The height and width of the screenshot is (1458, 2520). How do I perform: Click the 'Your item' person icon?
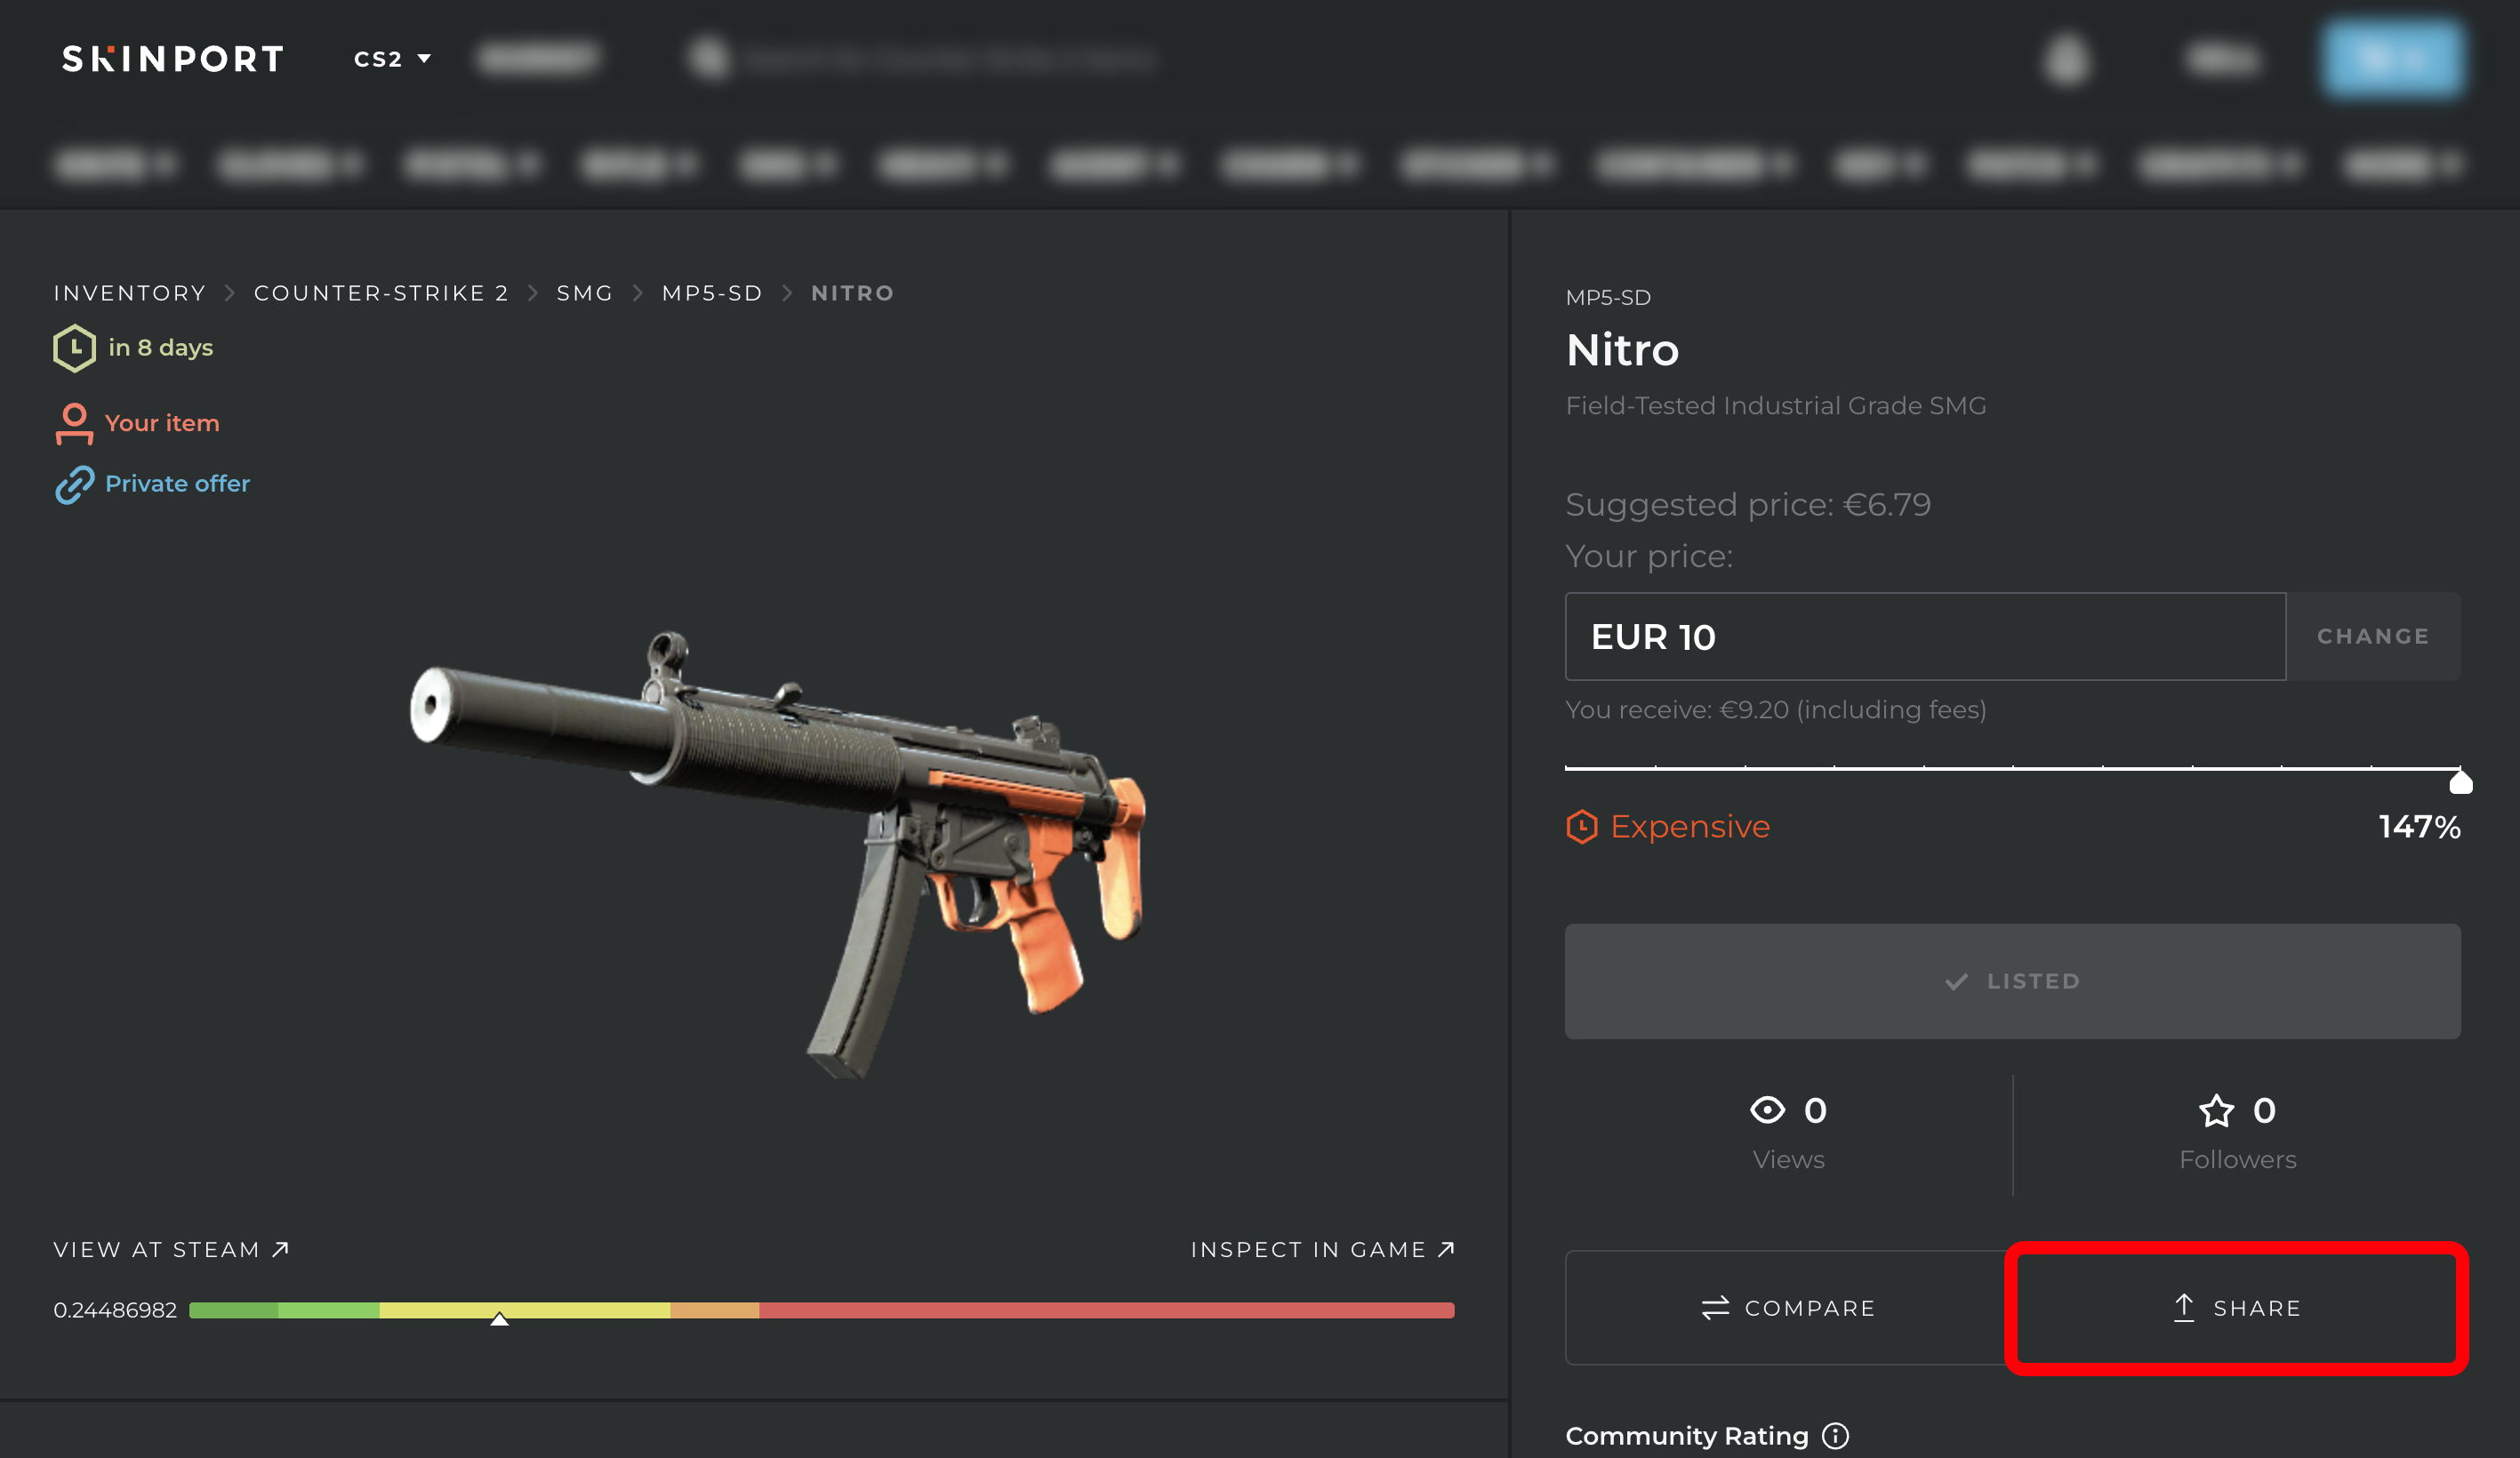pyautogui.click(x=74, y=423)
